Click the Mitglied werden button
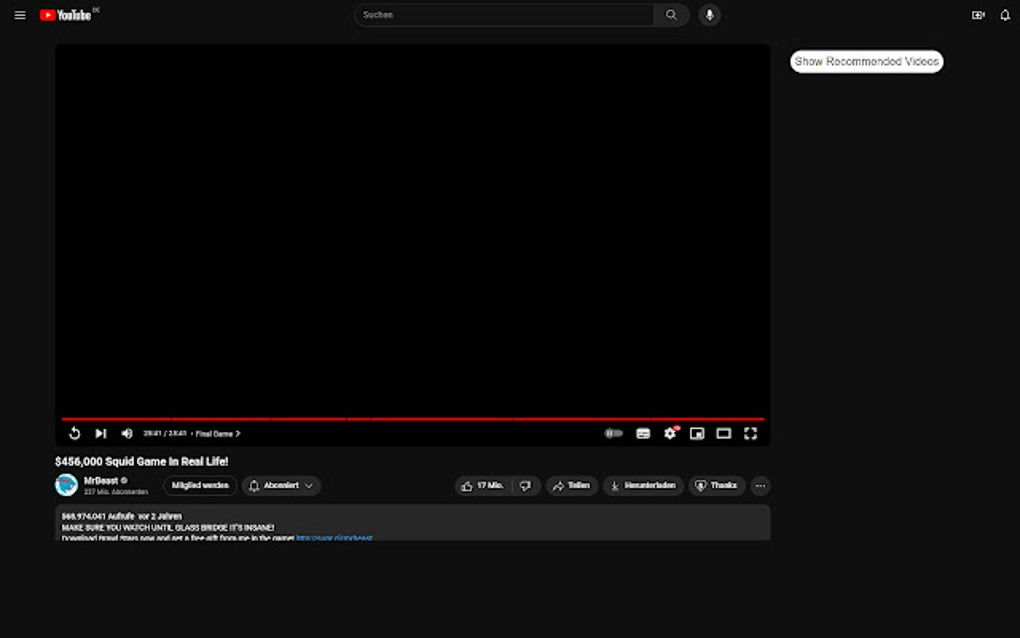This screenshot has width=1020, height=638. pos(199,485)
